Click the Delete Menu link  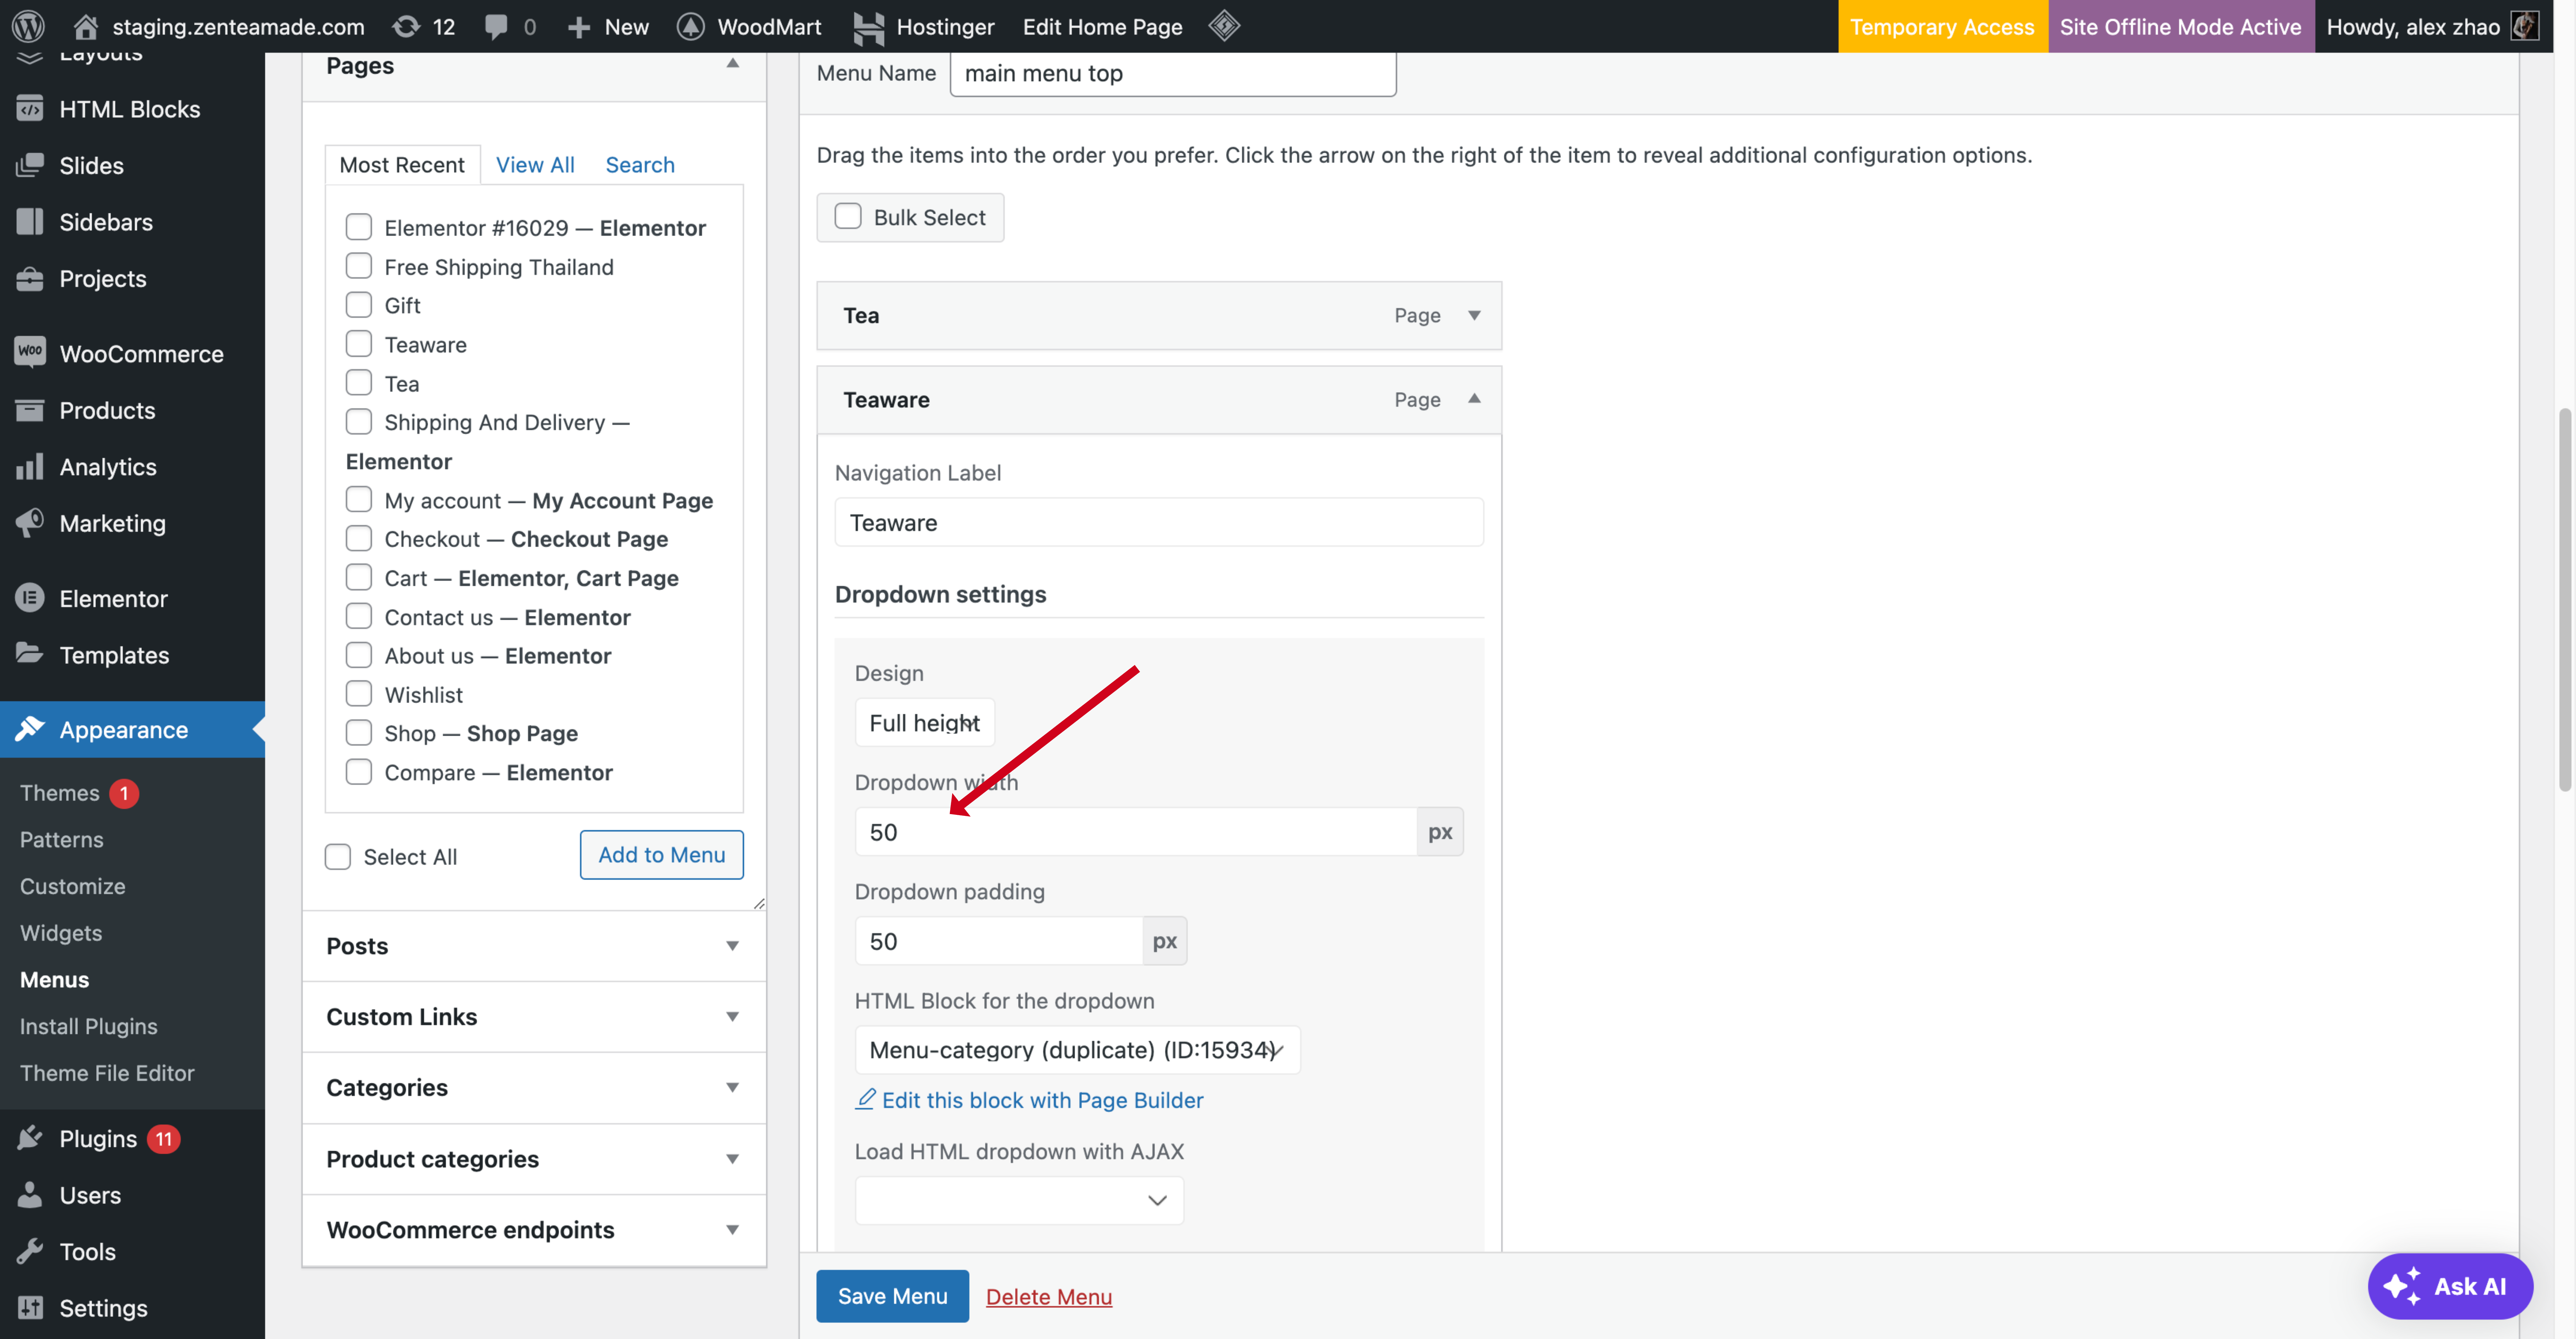coord(1049,1297)
